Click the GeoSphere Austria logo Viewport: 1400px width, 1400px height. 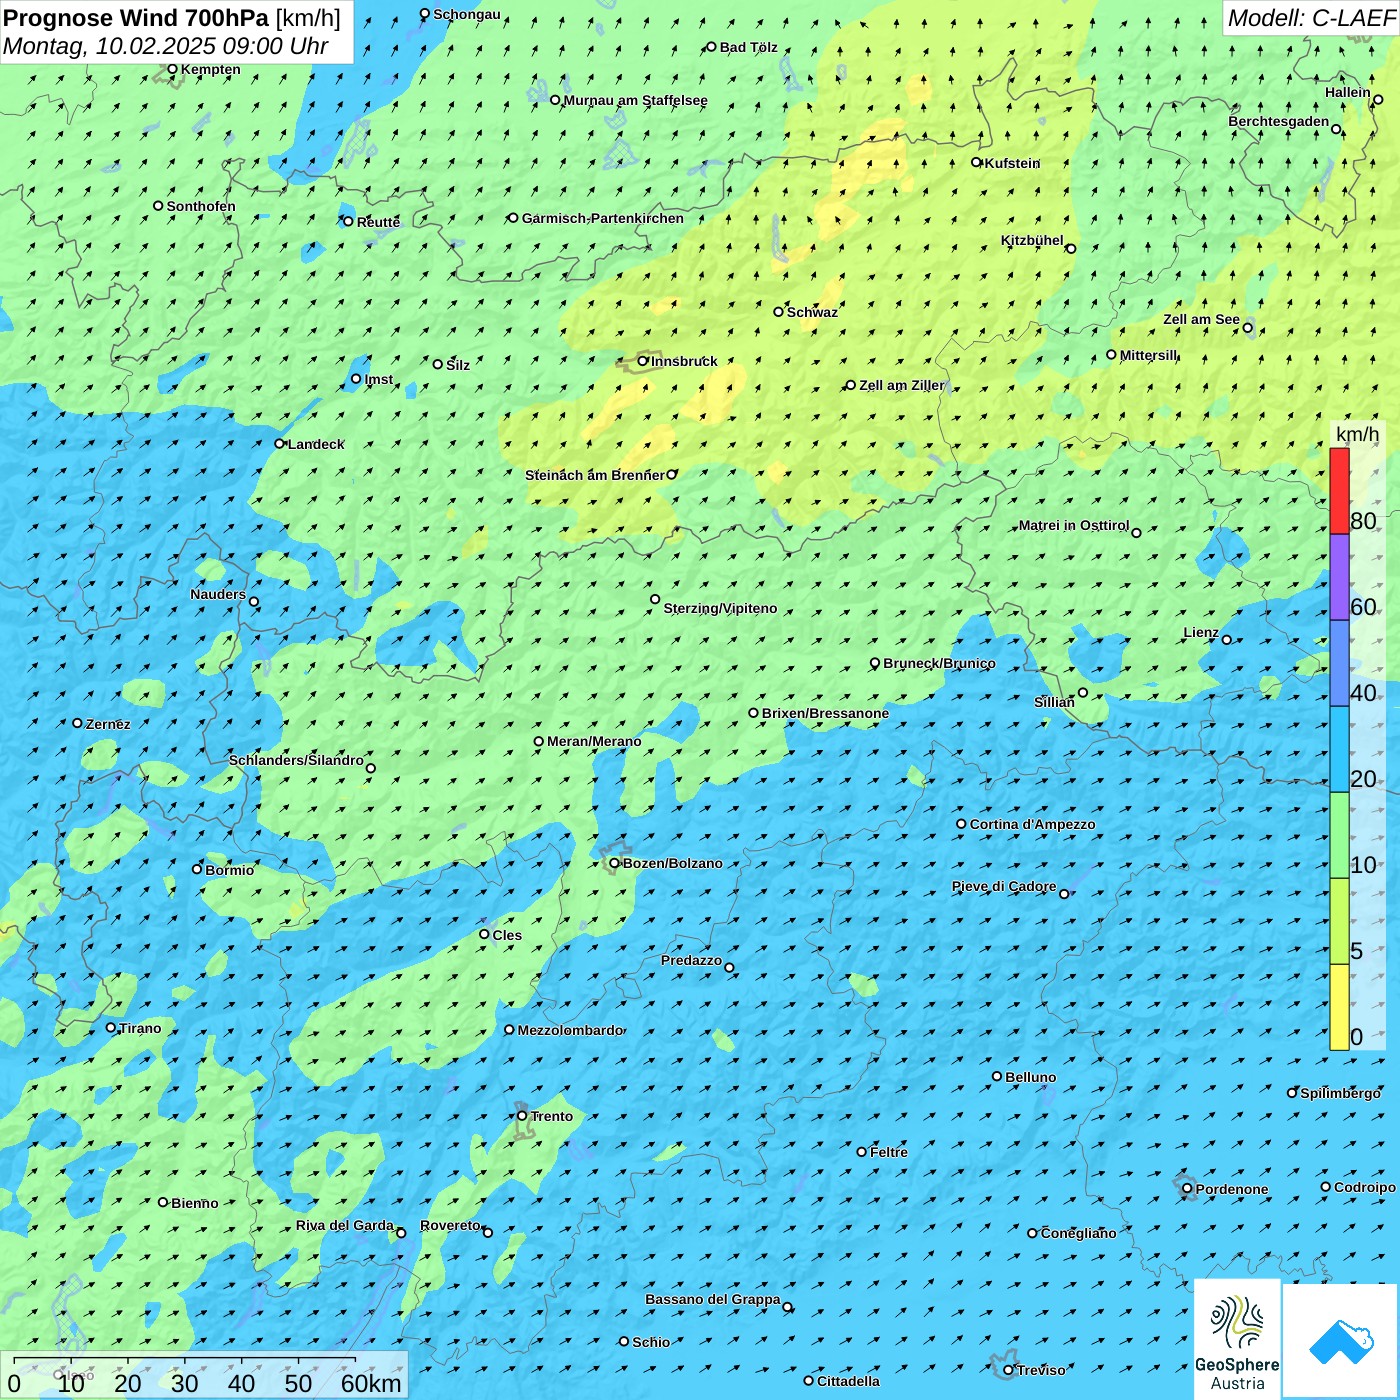point(1237,1339)
